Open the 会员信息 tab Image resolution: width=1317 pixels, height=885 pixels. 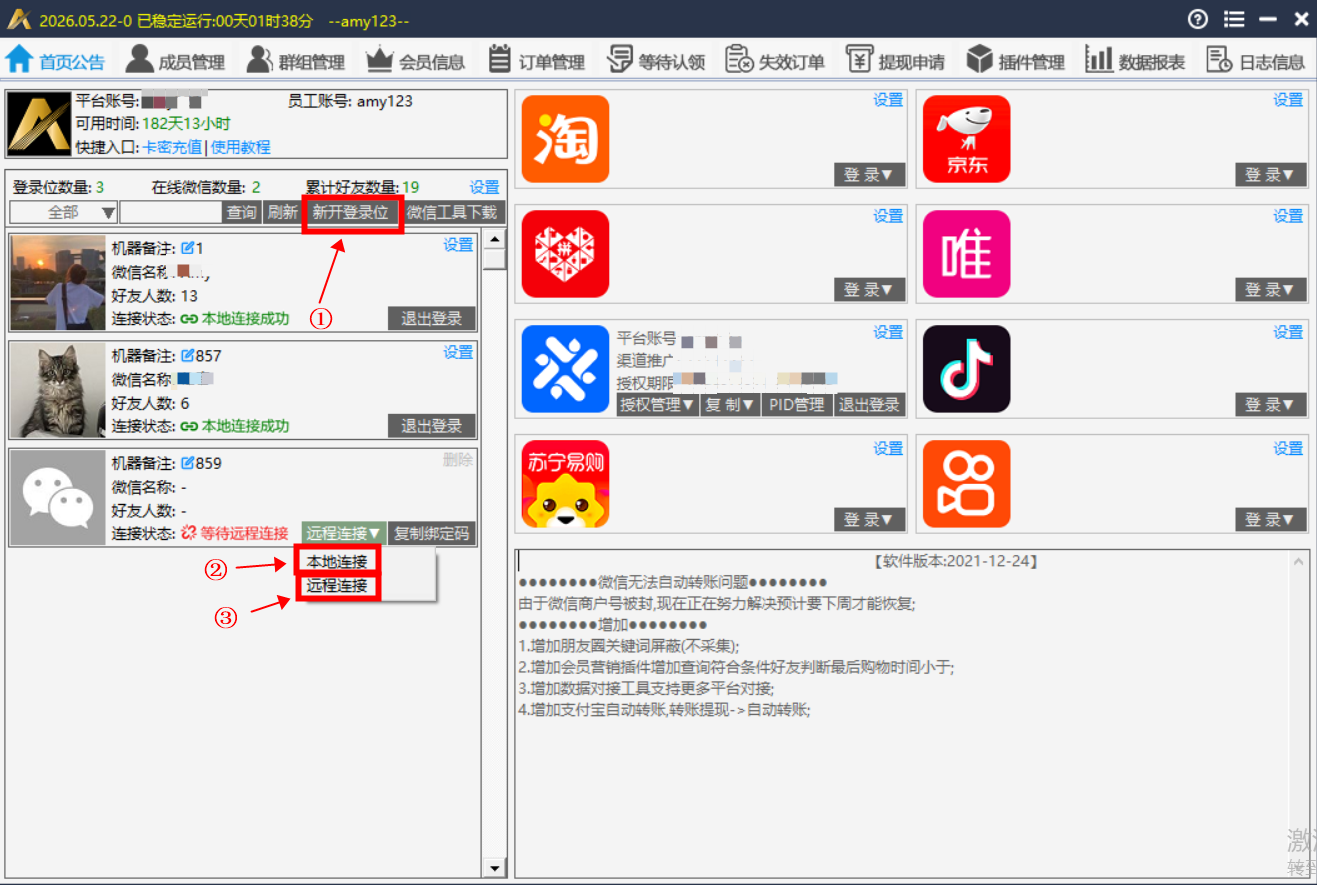click(416, 60)
